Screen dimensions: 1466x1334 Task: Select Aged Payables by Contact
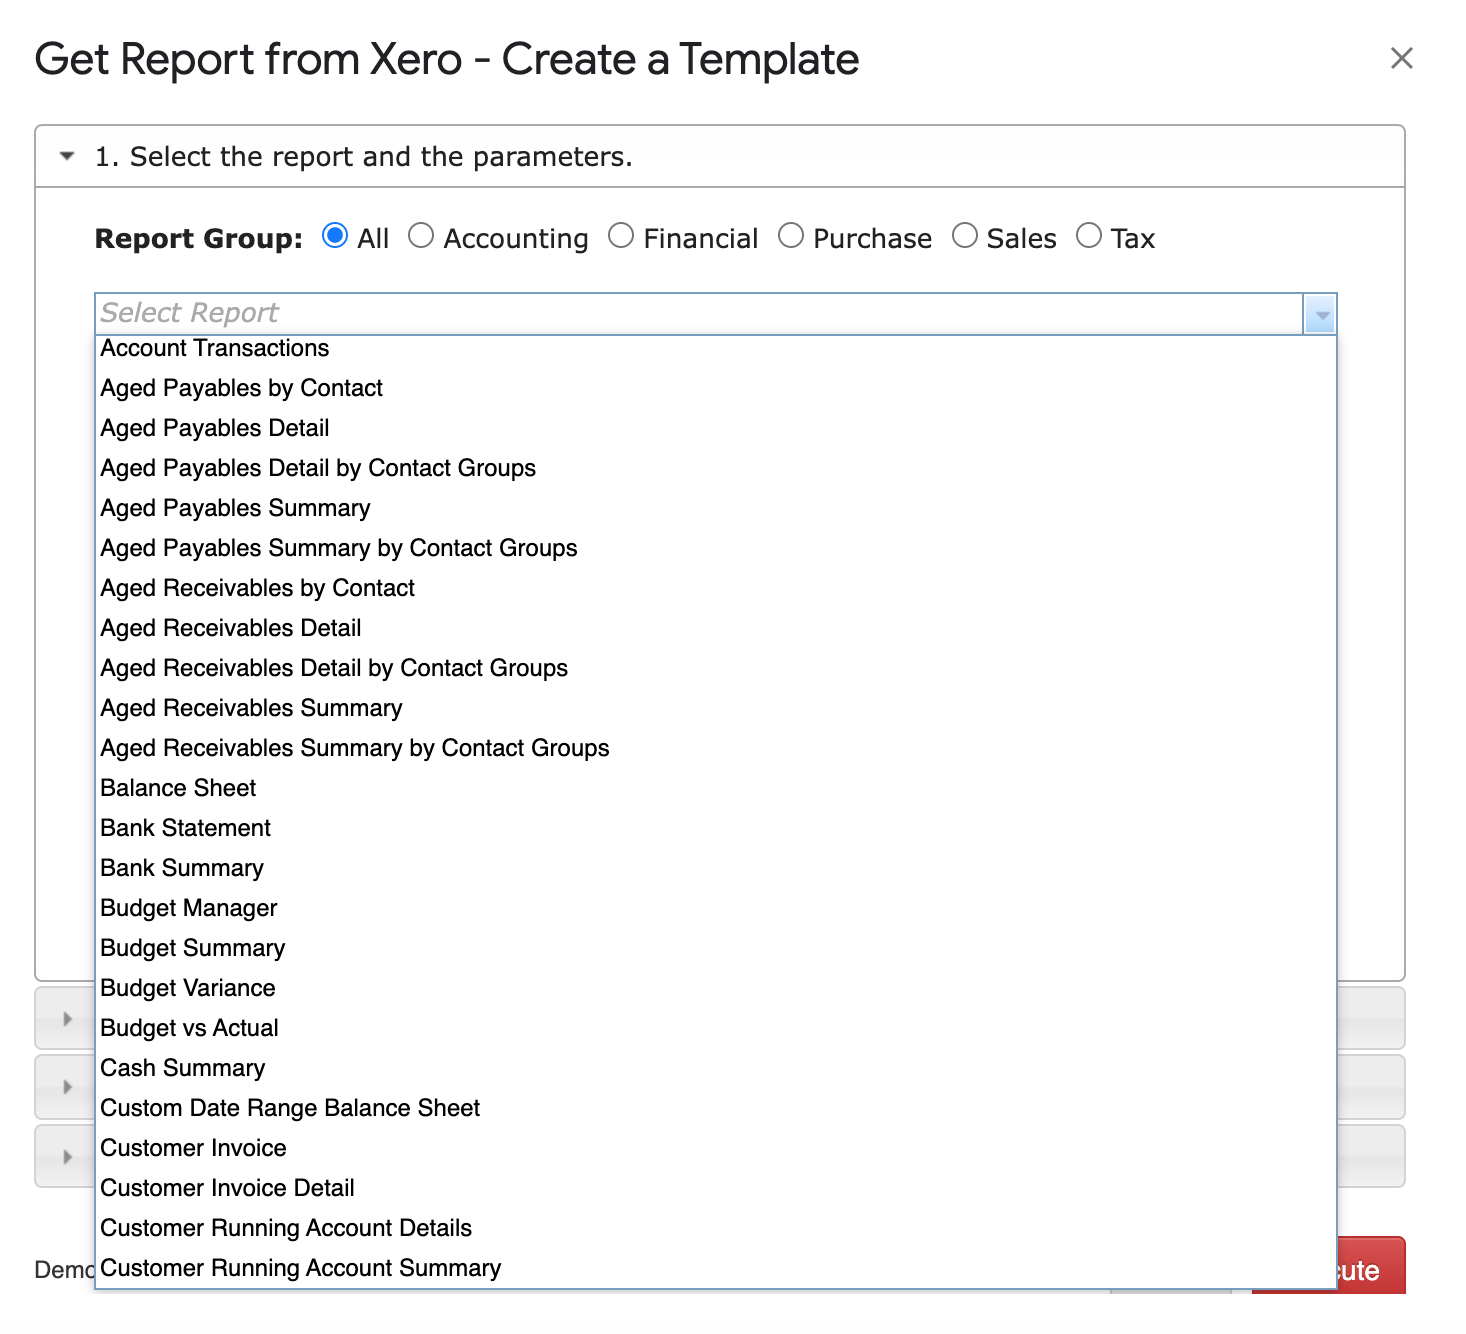click(x=716, y=388)
